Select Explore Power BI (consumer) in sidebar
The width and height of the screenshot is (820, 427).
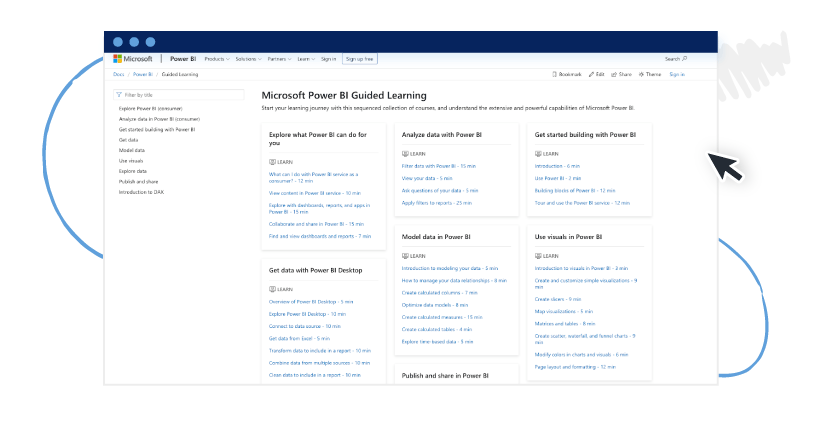coord(151,109)
